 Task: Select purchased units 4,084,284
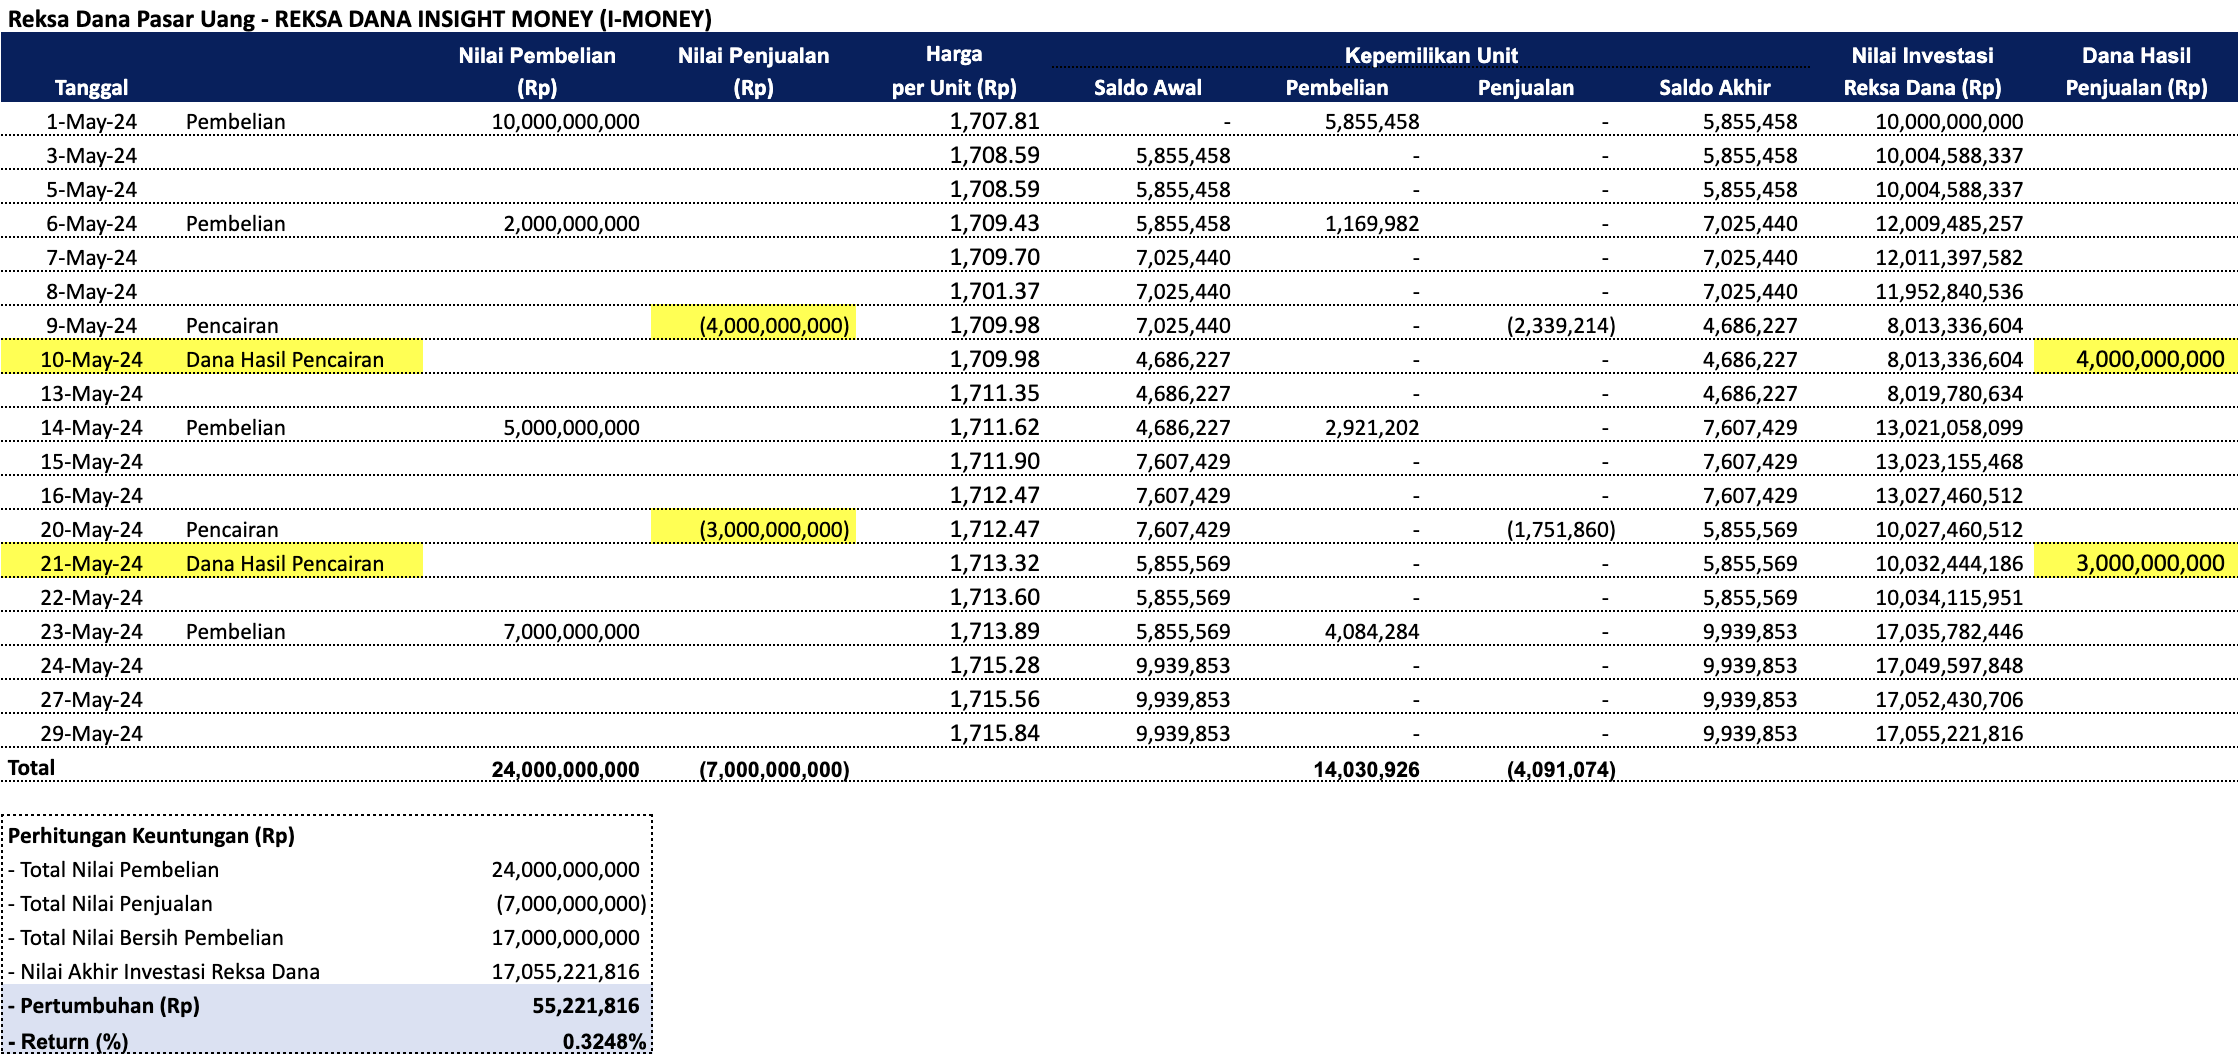(1371, 632)
